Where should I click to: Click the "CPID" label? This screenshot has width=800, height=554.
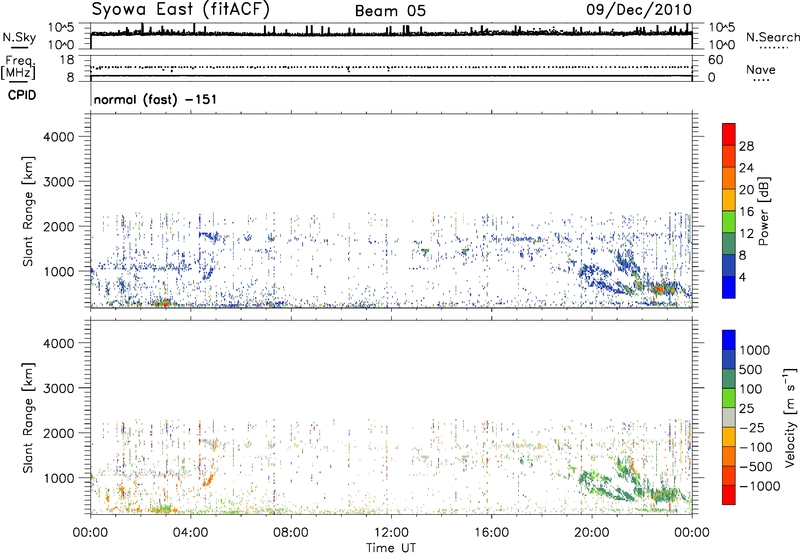(22, 95)
